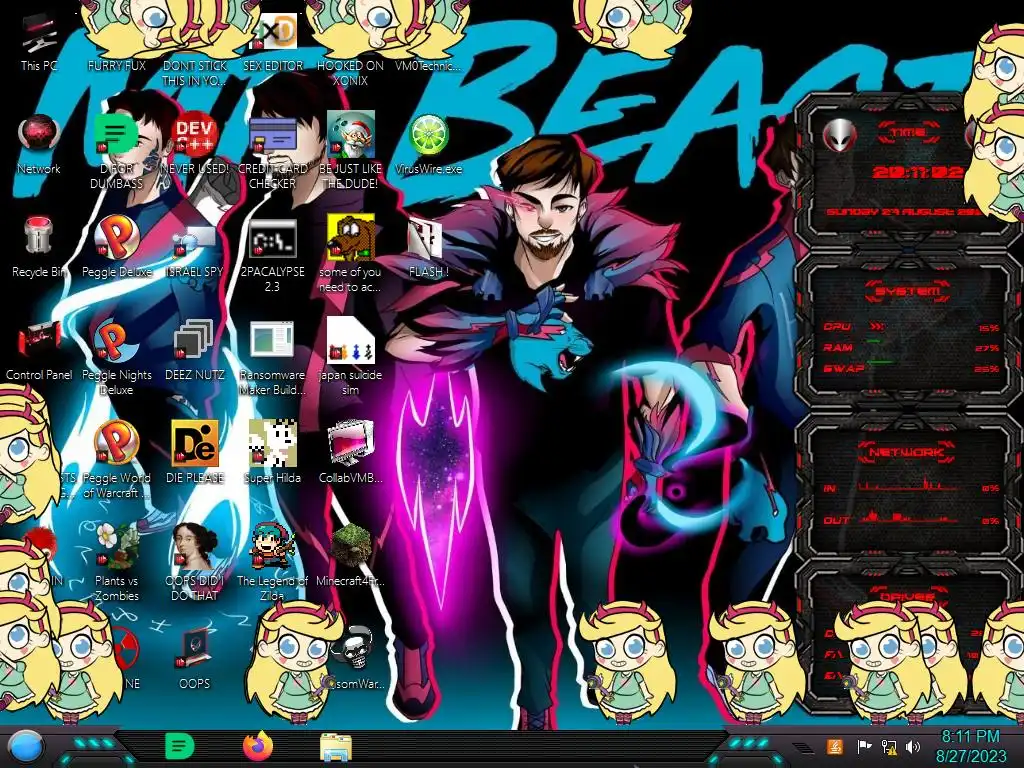1024x768 pixels.
Task: Launch Plants vs Zombies shortcut
Action: 116,562
